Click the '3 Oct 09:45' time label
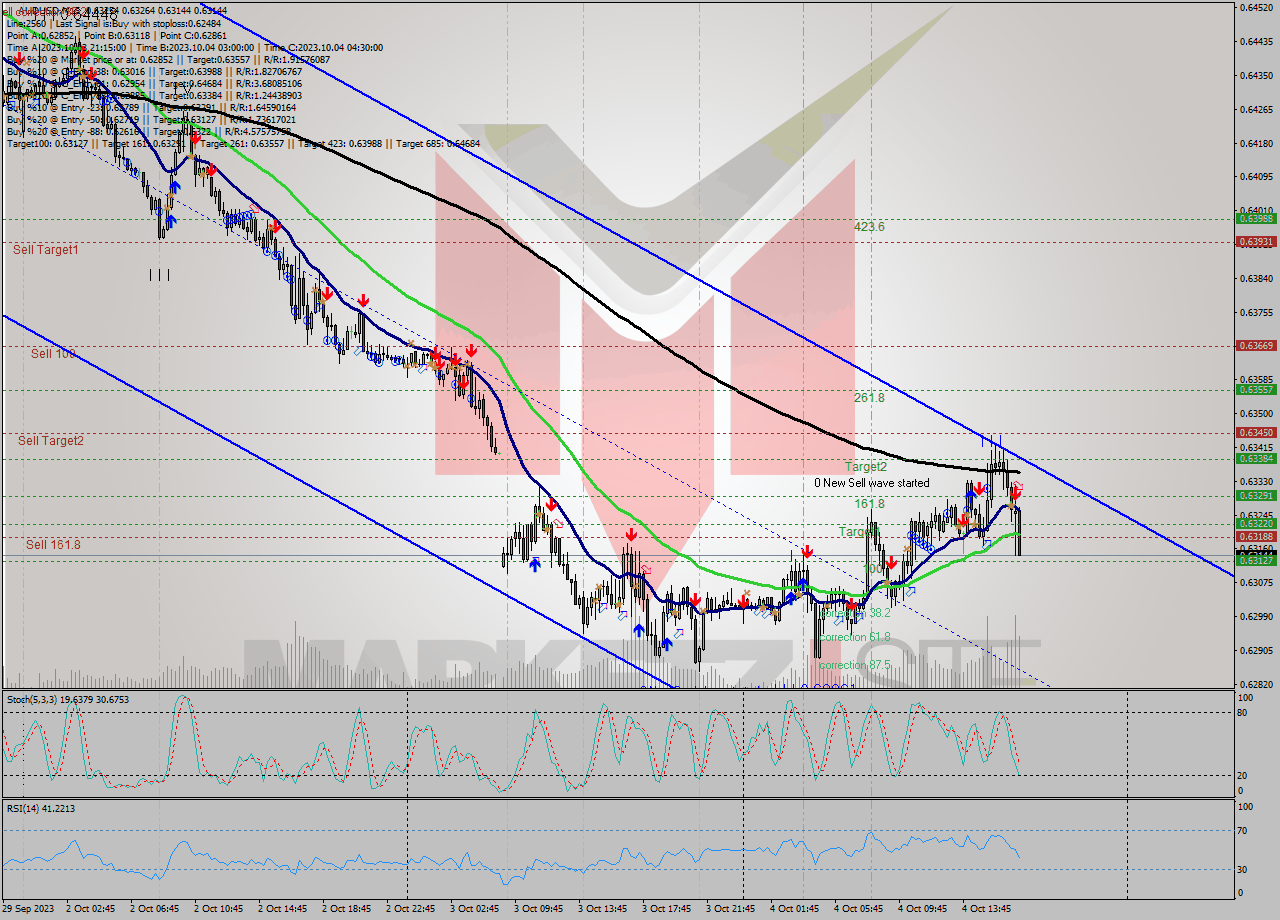This screenshot has width=1280, height=920. pos(538,909)
